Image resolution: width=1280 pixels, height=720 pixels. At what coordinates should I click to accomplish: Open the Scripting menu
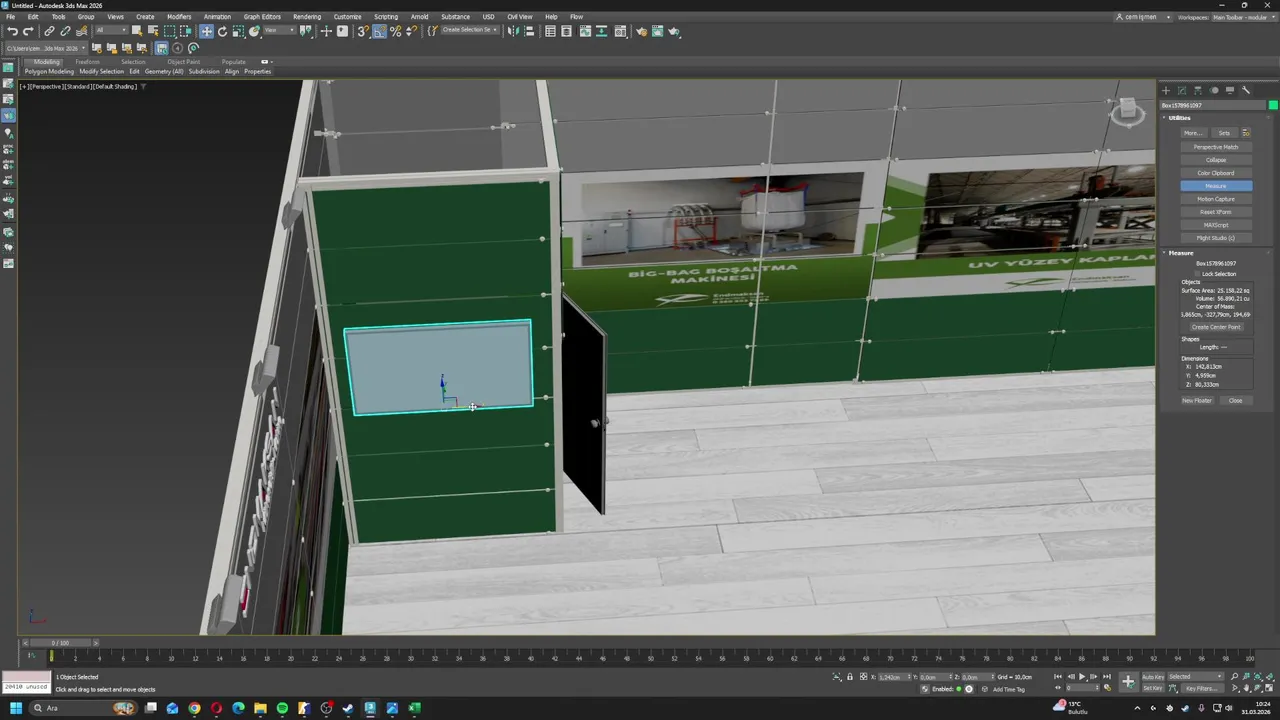pyautogui.click(x=386, y=17)
